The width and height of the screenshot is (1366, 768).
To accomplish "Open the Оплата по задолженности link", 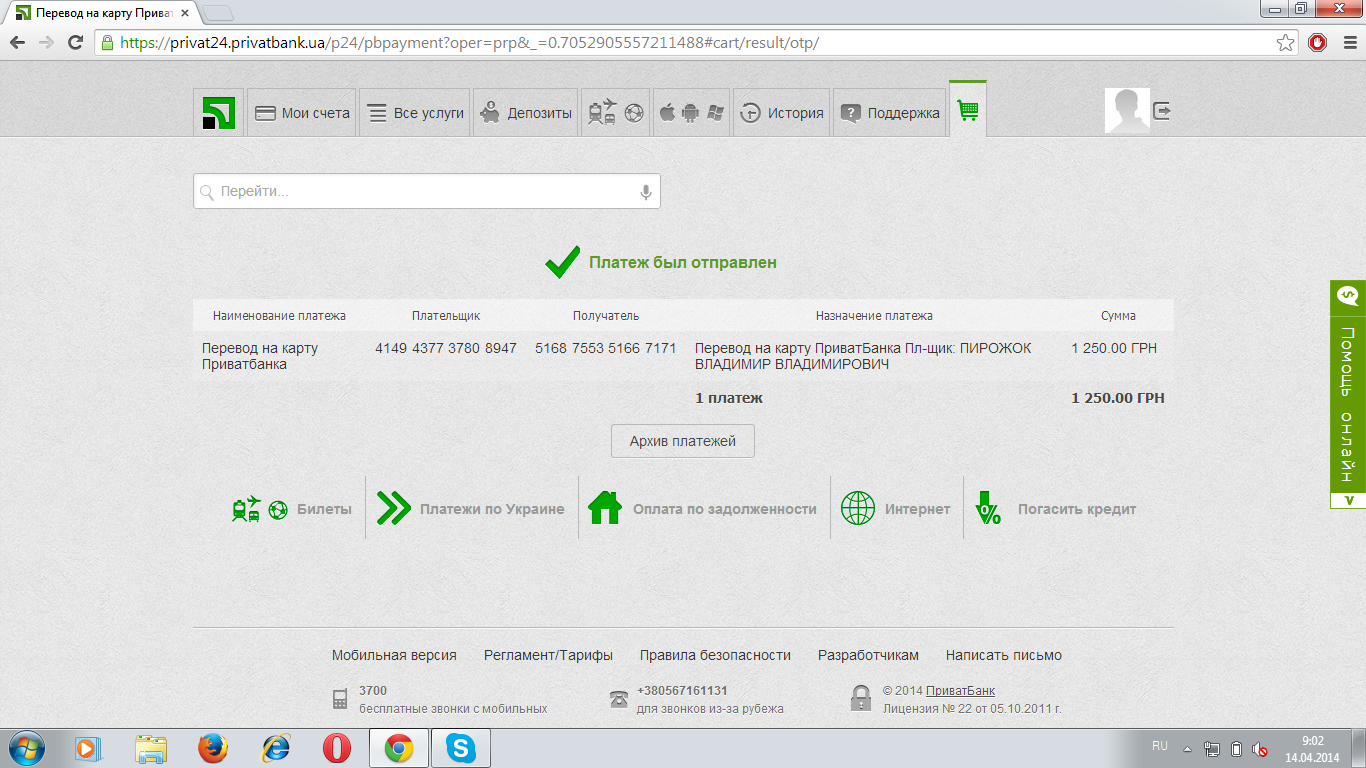I will [725, 509].
